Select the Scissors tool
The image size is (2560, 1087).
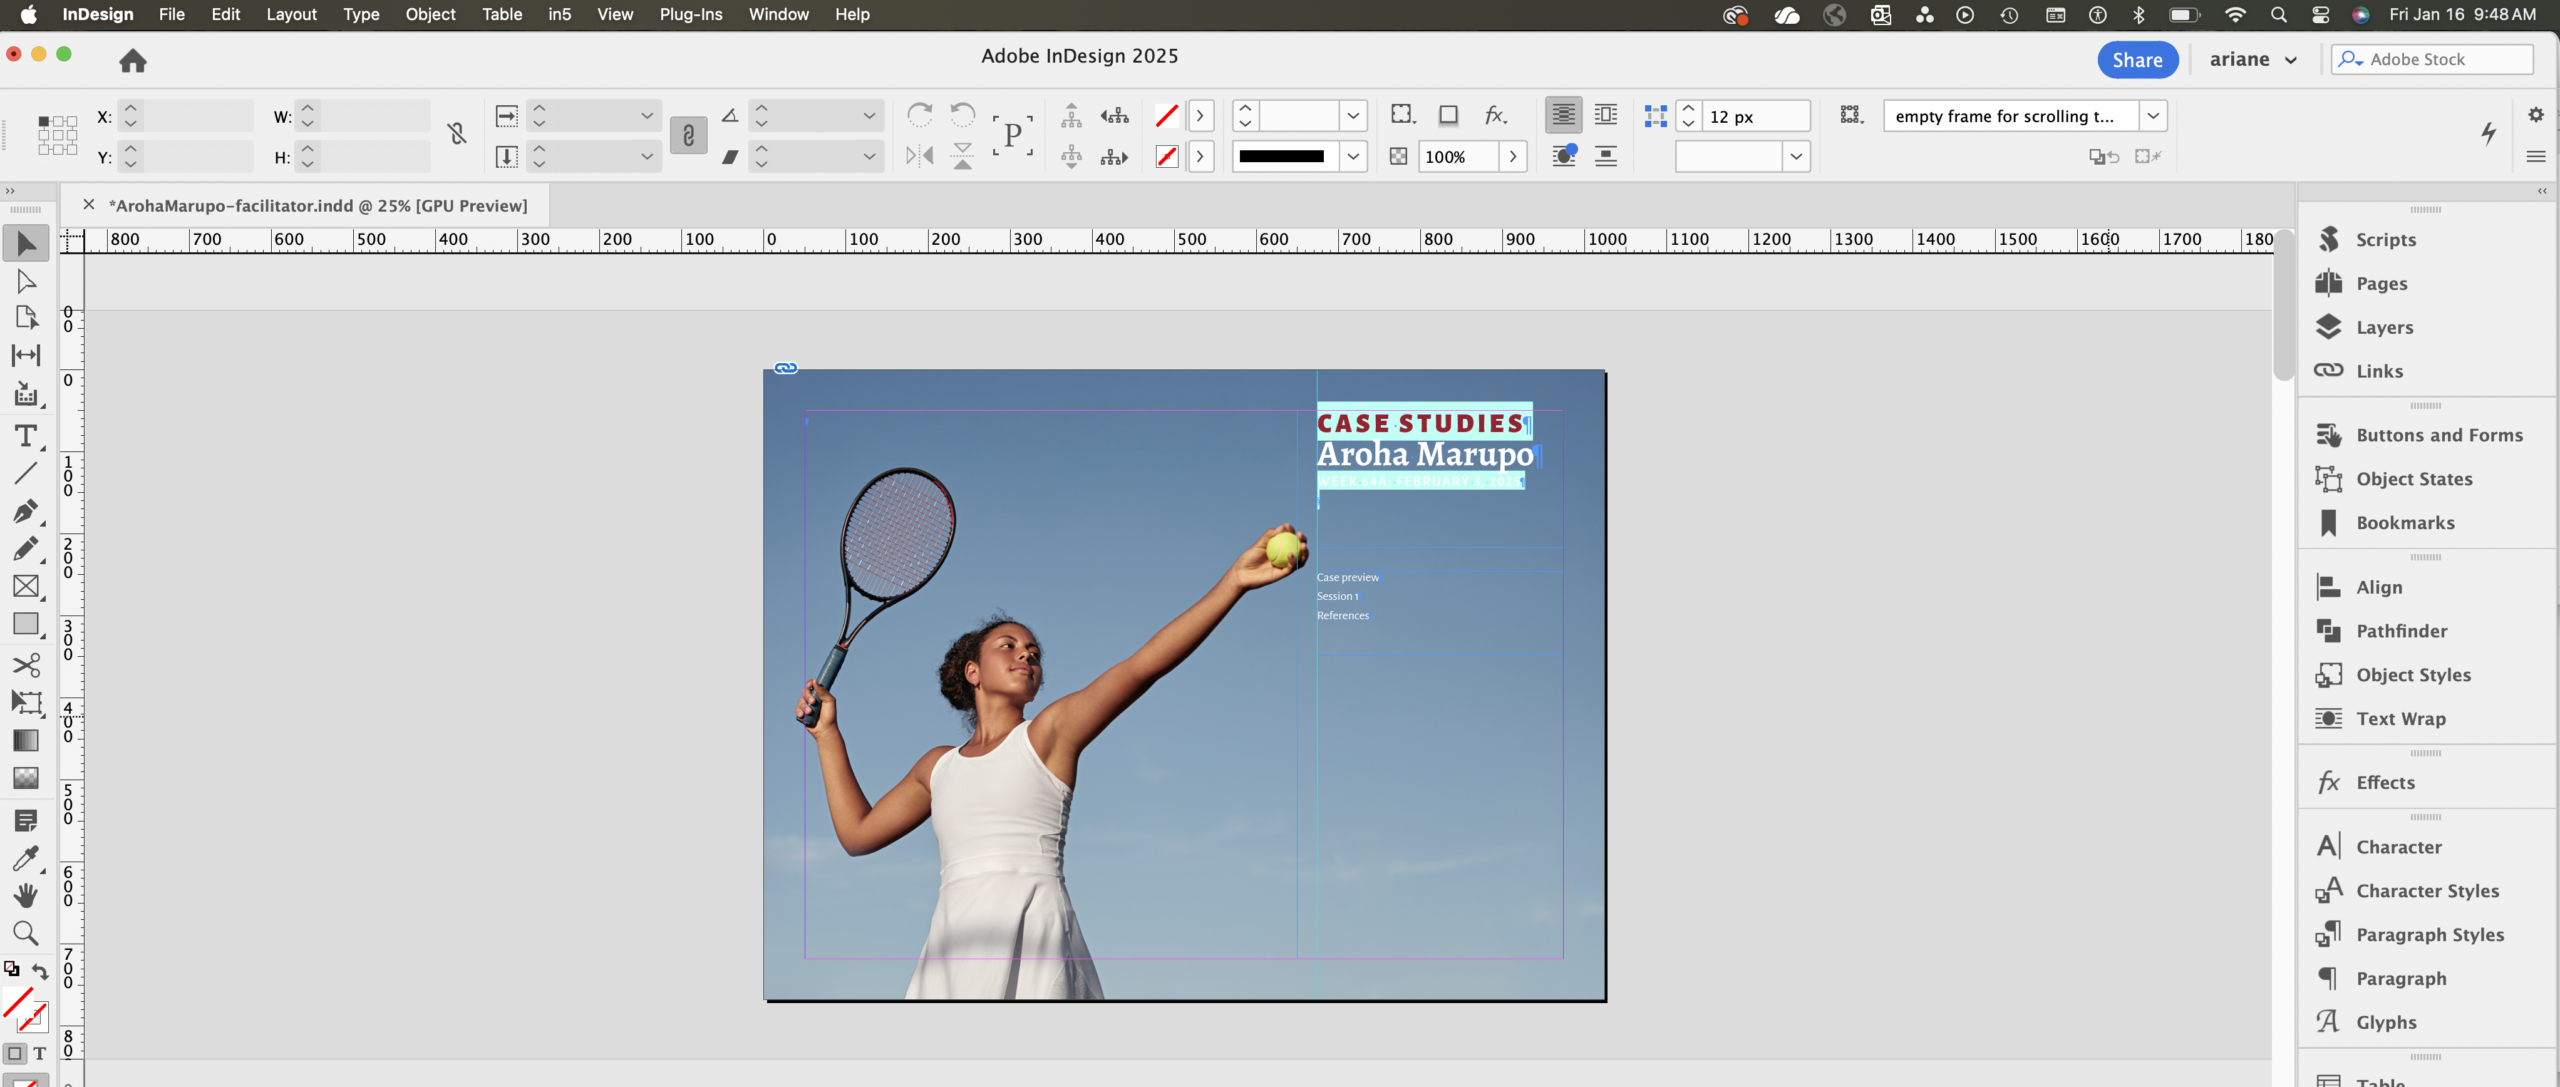26,665
